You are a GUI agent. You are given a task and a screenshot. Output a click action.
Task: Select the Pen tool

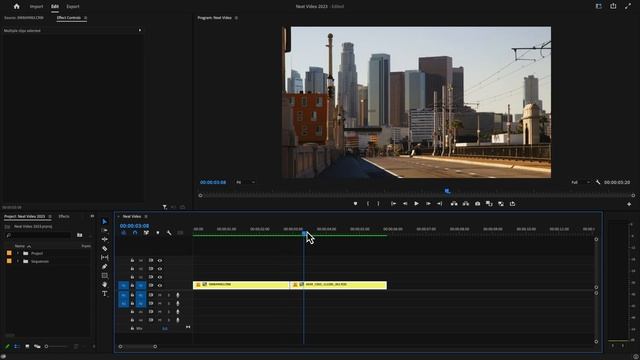(x=104, y=267)
